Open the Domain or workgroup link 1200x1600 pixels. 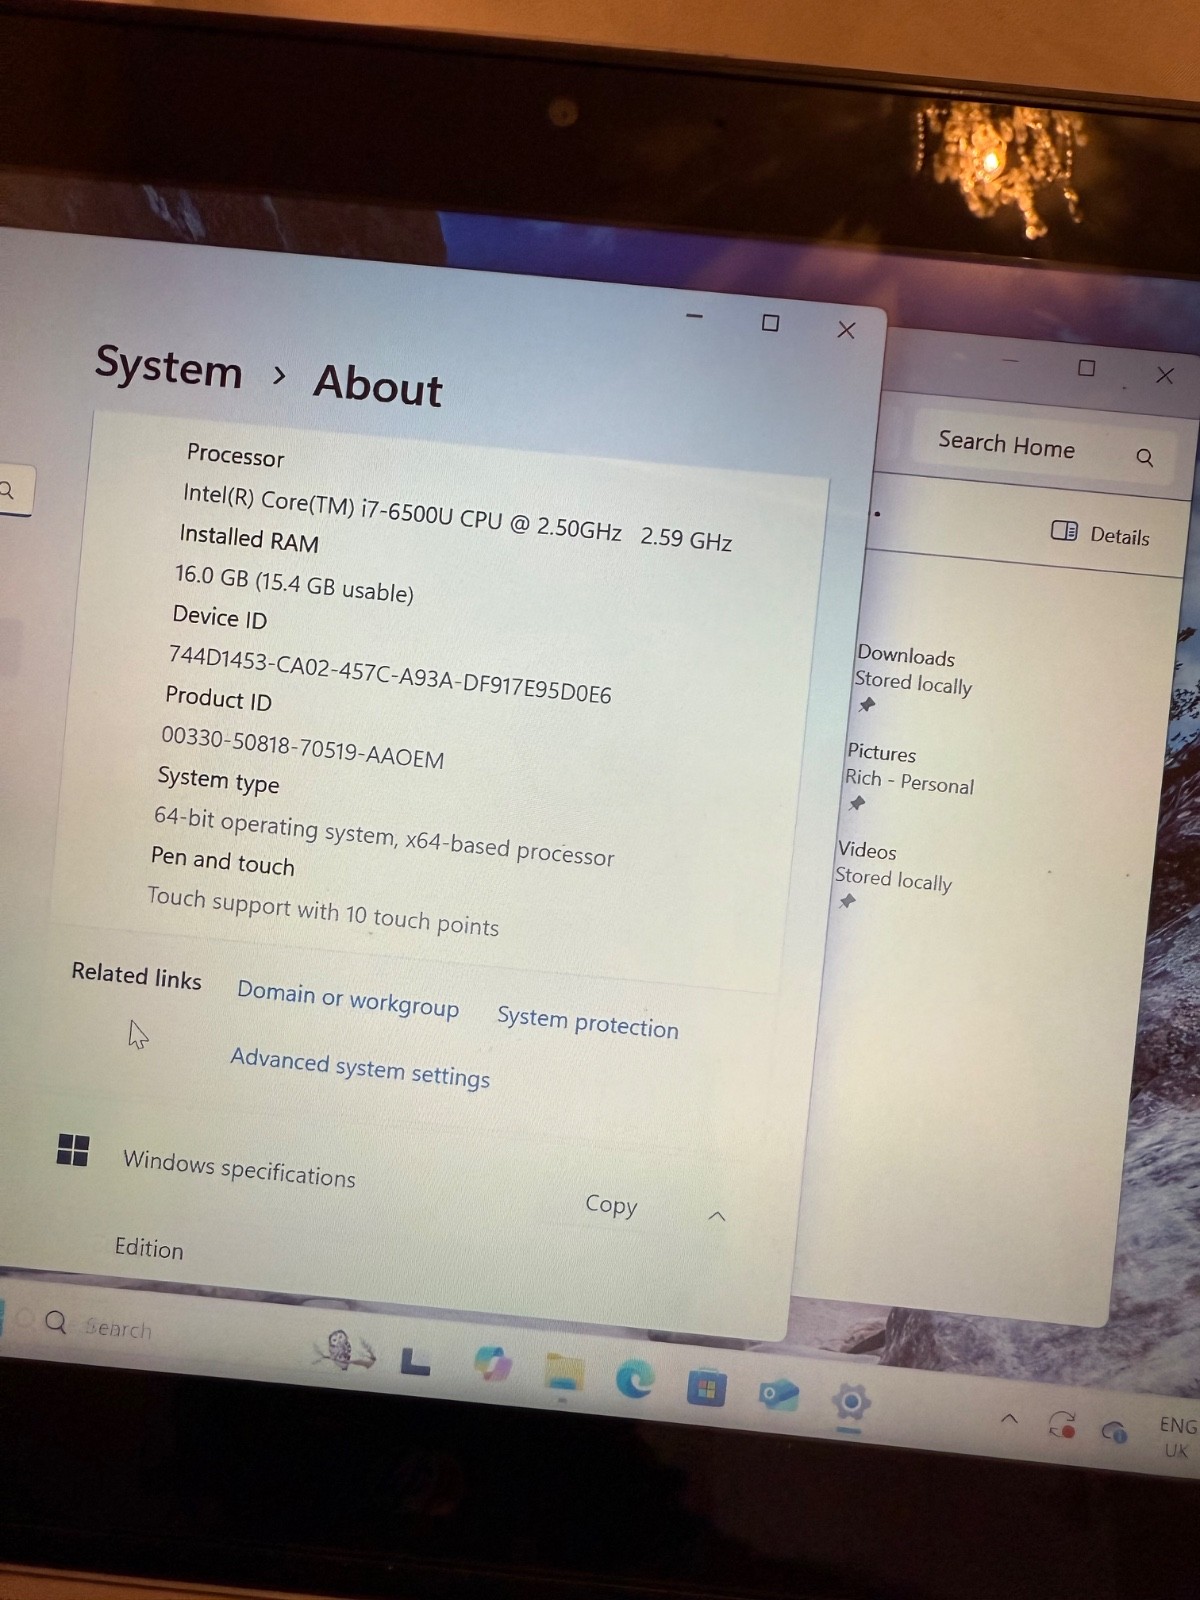click(x=348, y=999)
